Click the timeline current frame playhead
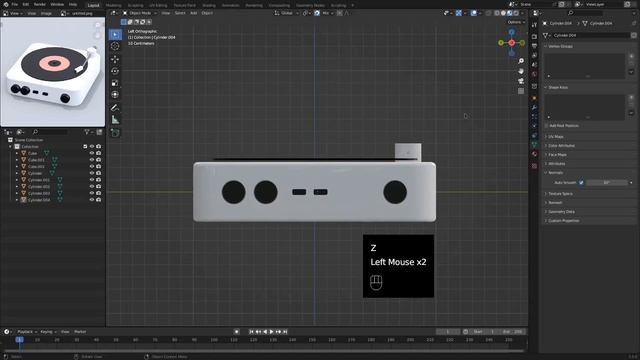 click(x=19, y=340)
